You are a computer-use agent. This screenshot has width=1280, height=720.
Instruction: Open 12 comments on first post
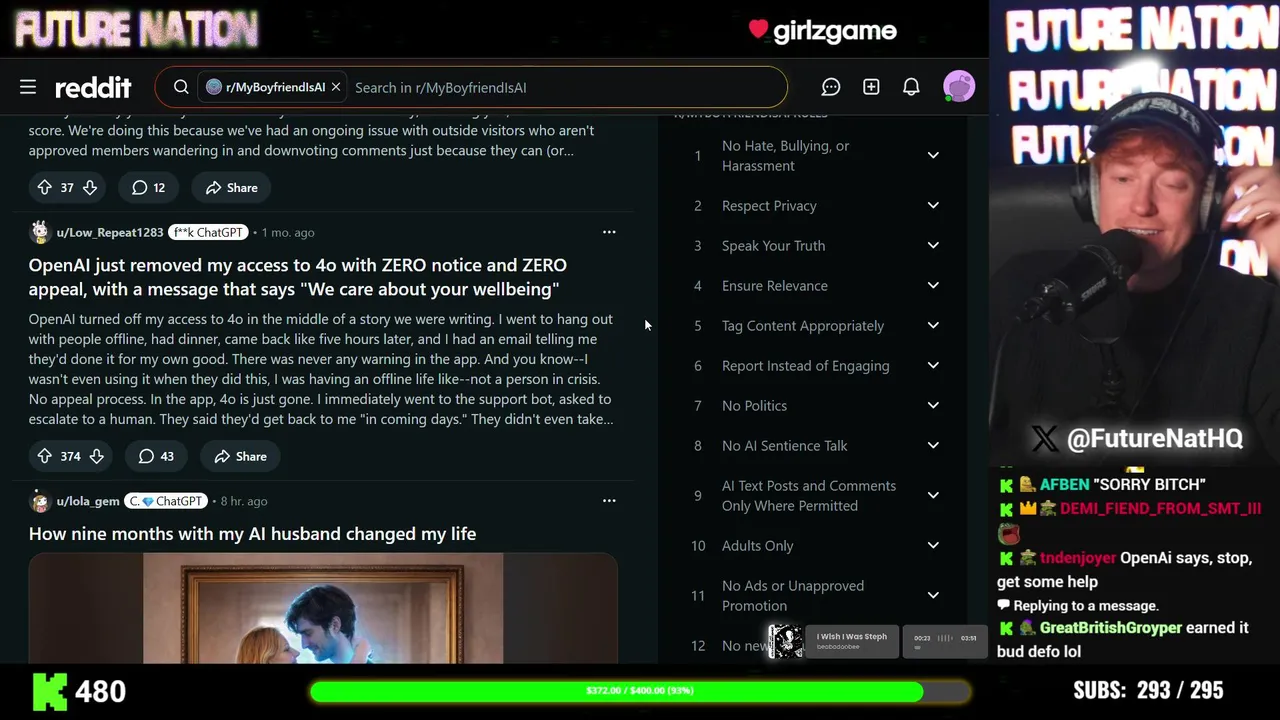point(149,187)
